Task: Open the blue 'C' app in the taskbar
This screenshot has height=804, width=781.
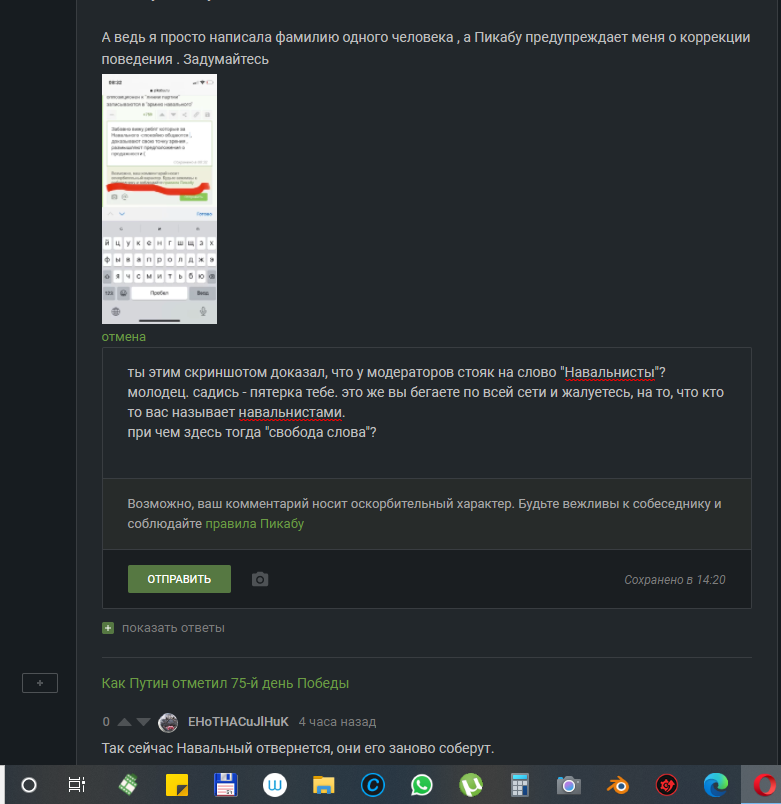Action: point(373,785)
